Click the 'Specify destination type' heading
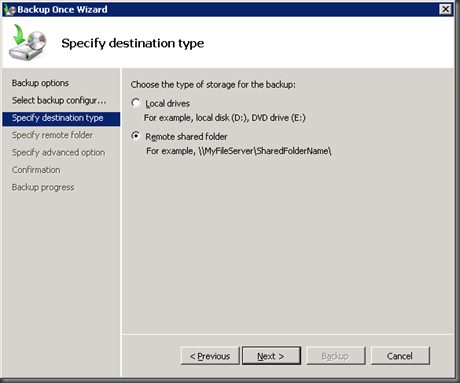The width and height of the screenshot is (460, 383). coord(133,43)
